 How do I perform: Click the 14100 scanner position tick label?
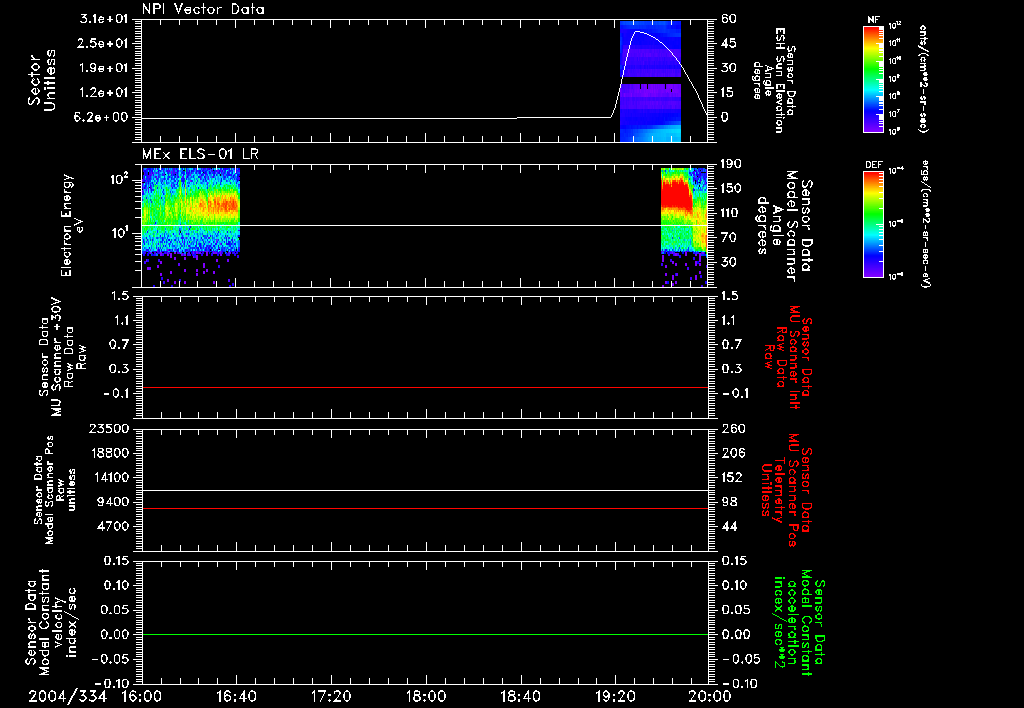[x=108, y=477]
